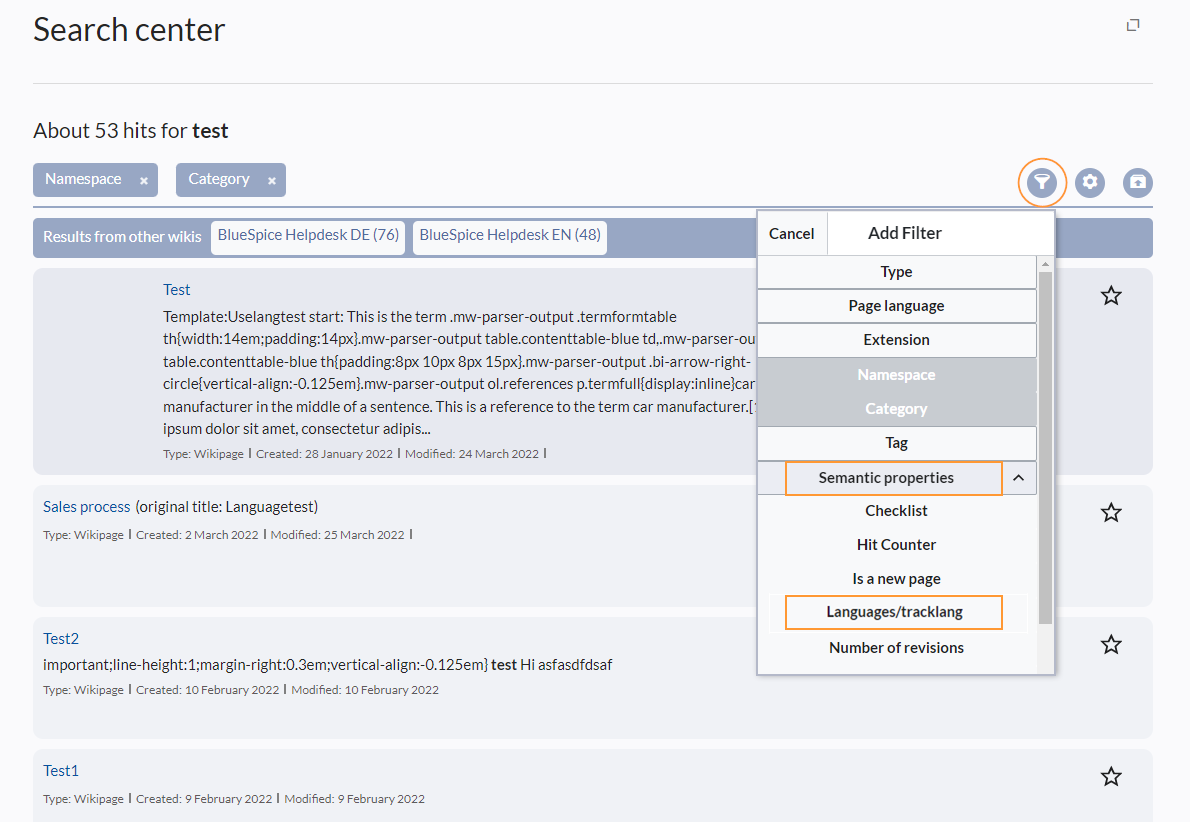Screen dimensions: 1190x822
Task: Click 'Created: 9 February 2022' text
Action: click(203, 799)
